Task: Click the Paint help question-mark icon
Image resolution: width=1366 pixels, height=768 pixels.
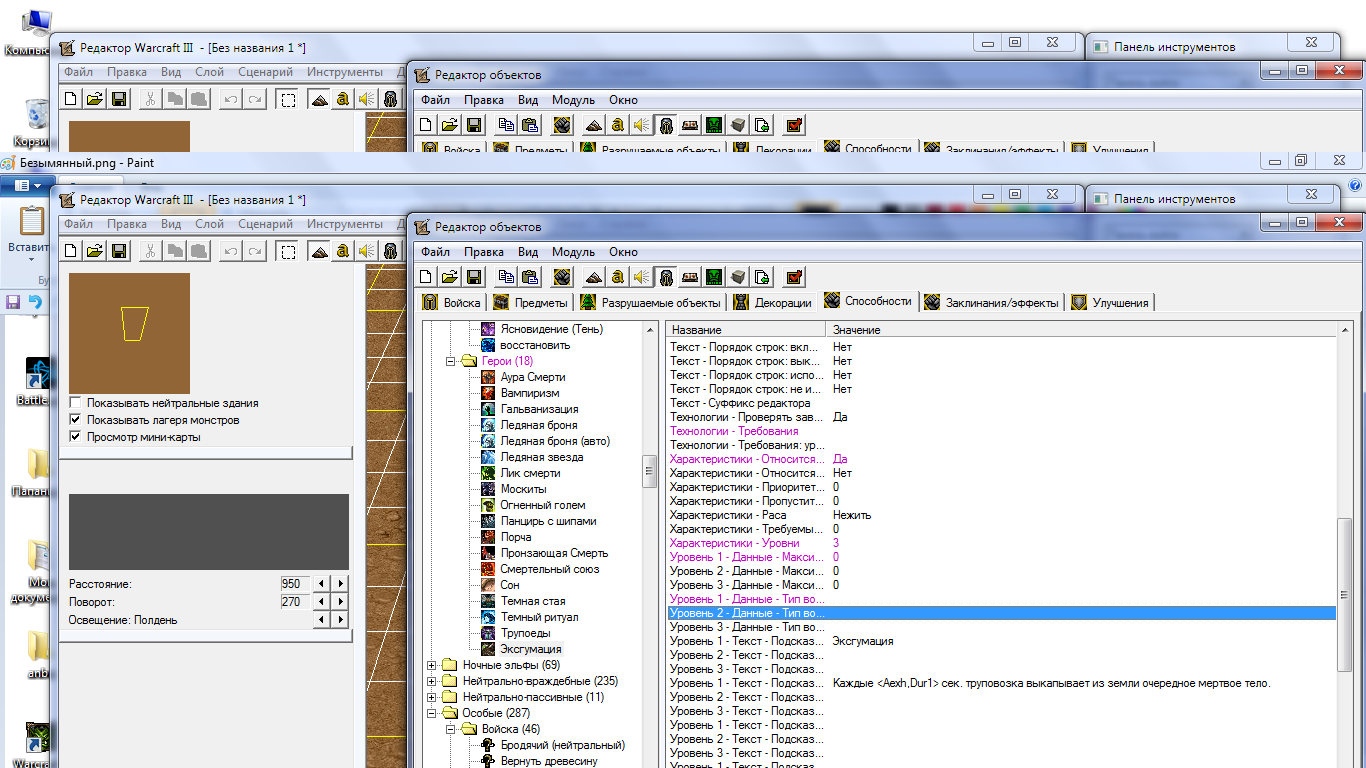Action: 1356,185
